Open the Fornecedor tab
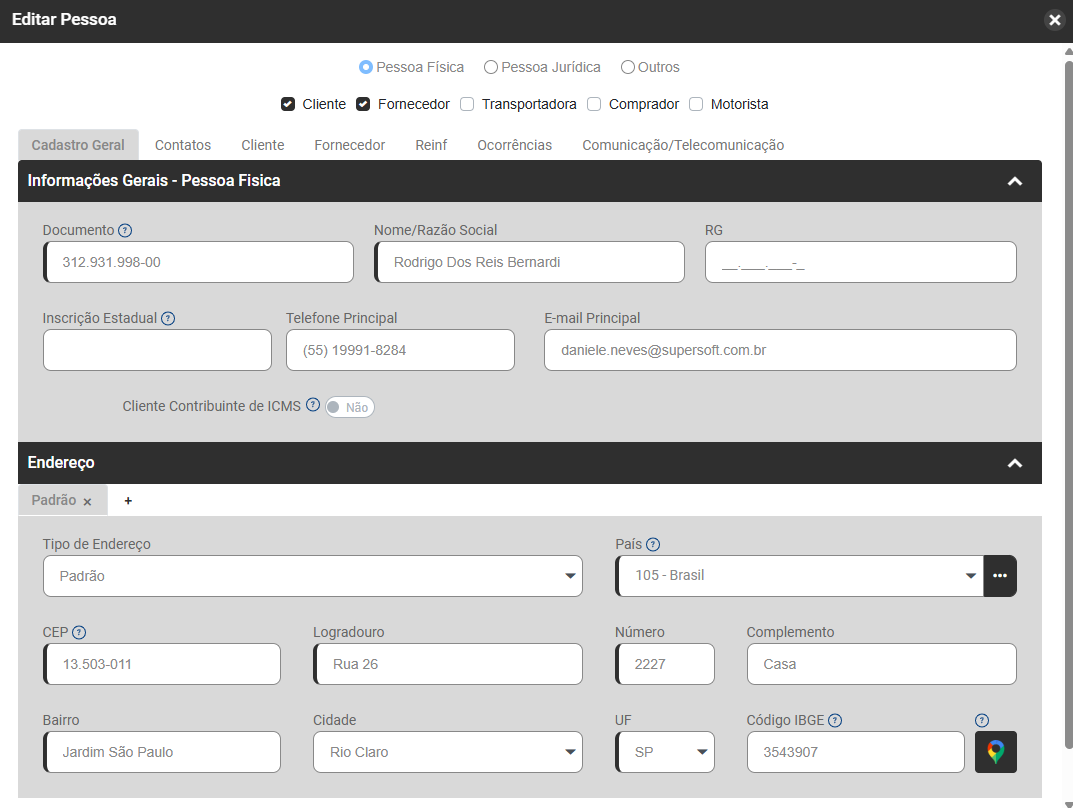Image resolution: width=1073 pixels, height=808 pixels. click(x=350, y=145)
